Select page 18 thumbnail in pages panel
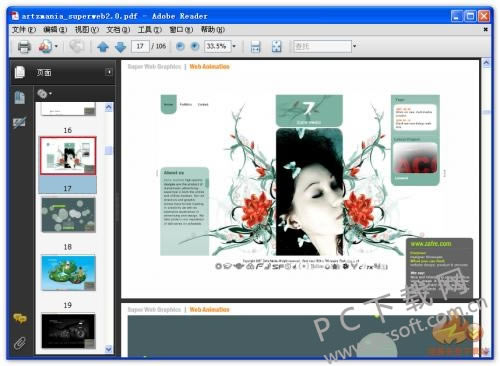The width and height of the screenshot is (500, 366). pyautogui.click(x=68, y=215)
